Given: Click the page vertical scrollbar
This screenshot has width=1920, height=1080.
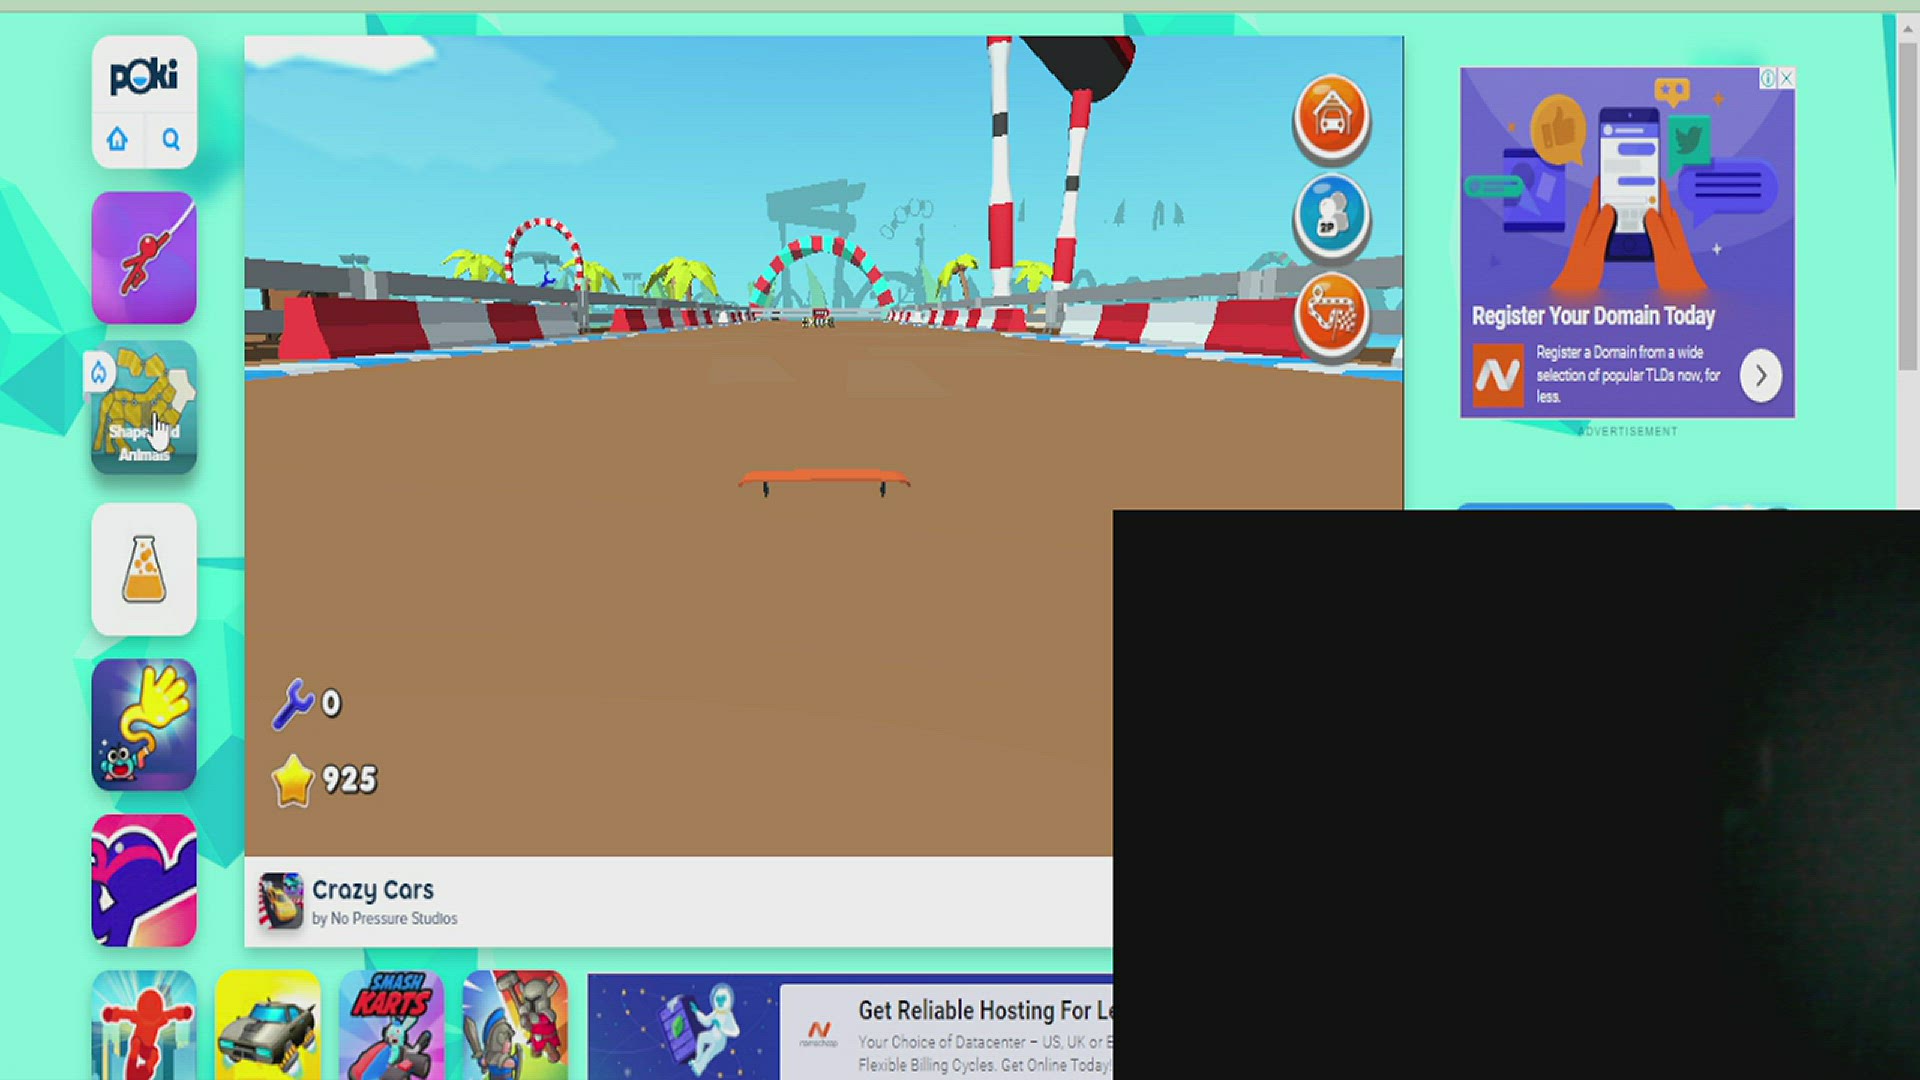Looking at the screenshot, I should coord(1907,200).
